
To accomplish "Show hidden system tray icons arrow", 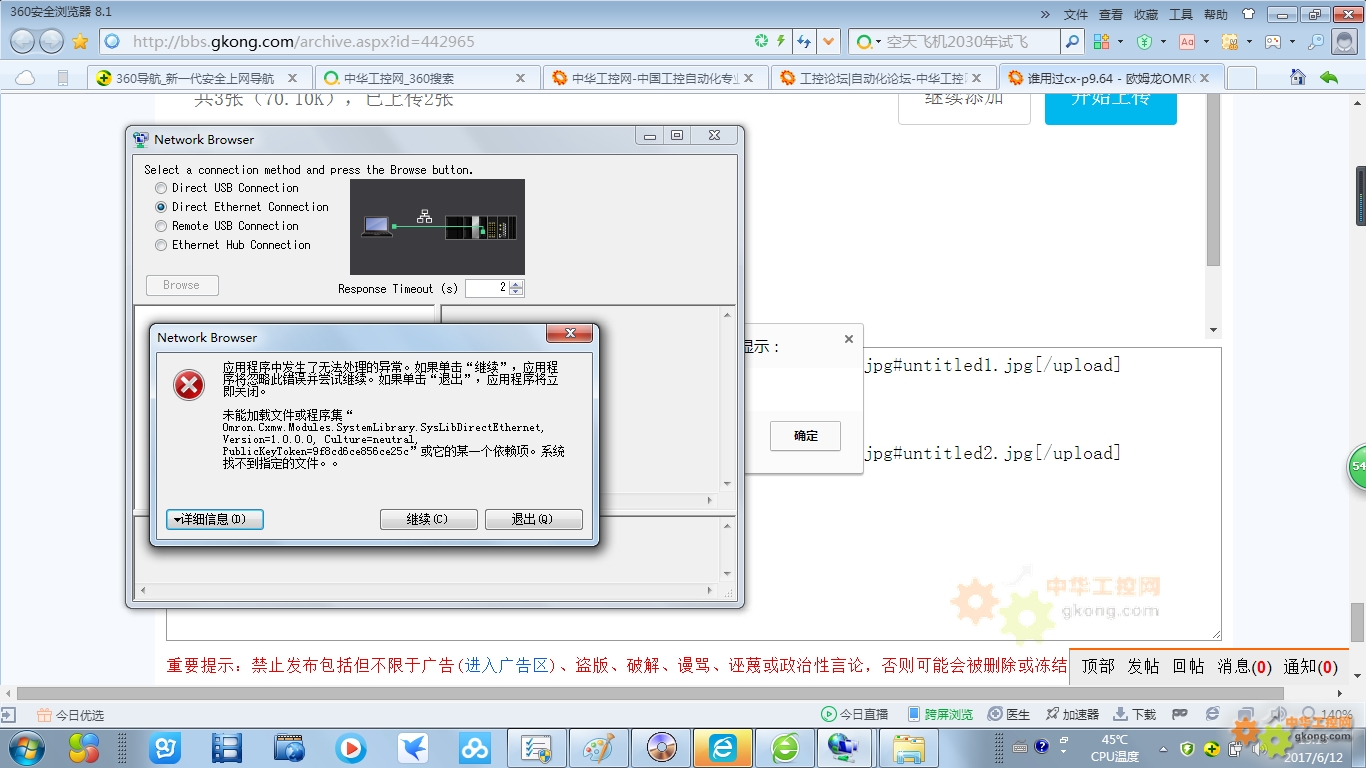I will pyautogui.click(x=1163, y=748).
